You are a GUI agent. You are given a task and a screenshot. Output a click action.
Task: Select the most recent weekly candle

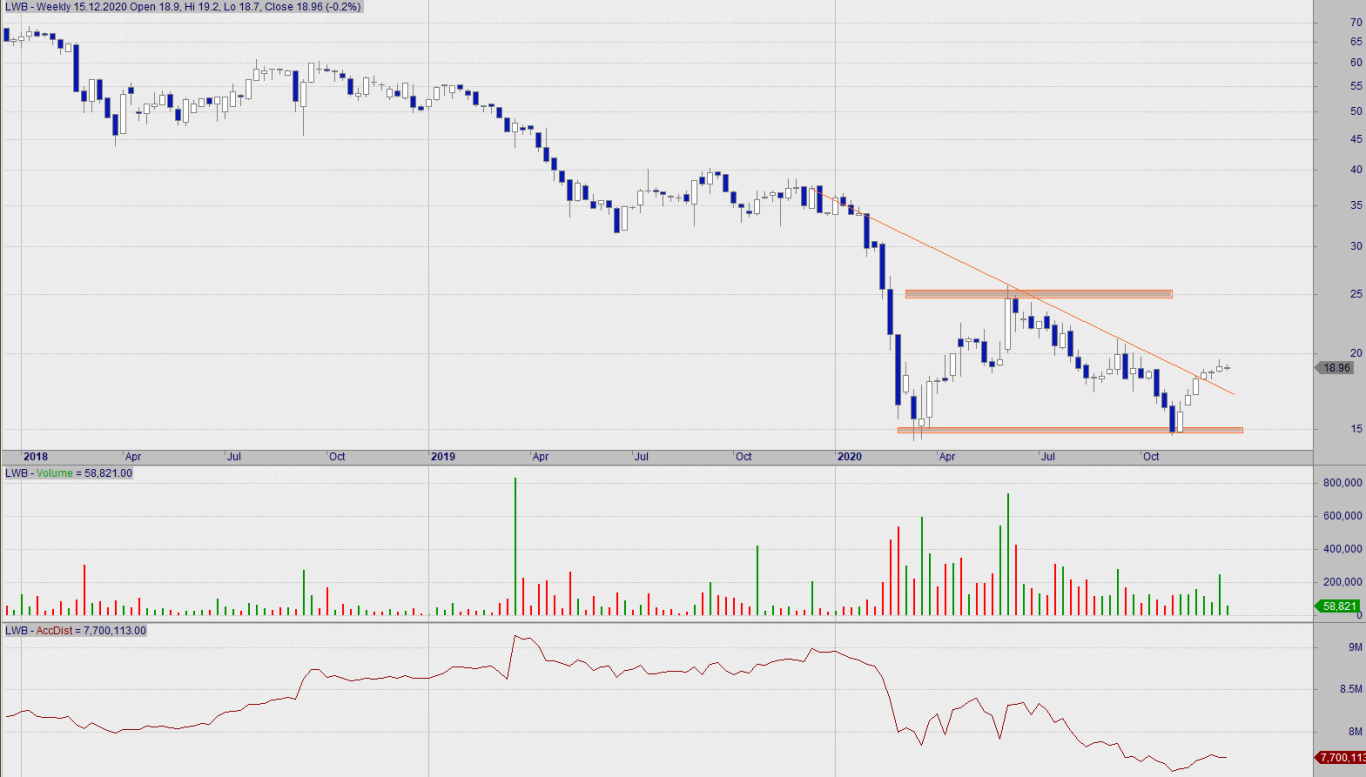point(1227,367)
